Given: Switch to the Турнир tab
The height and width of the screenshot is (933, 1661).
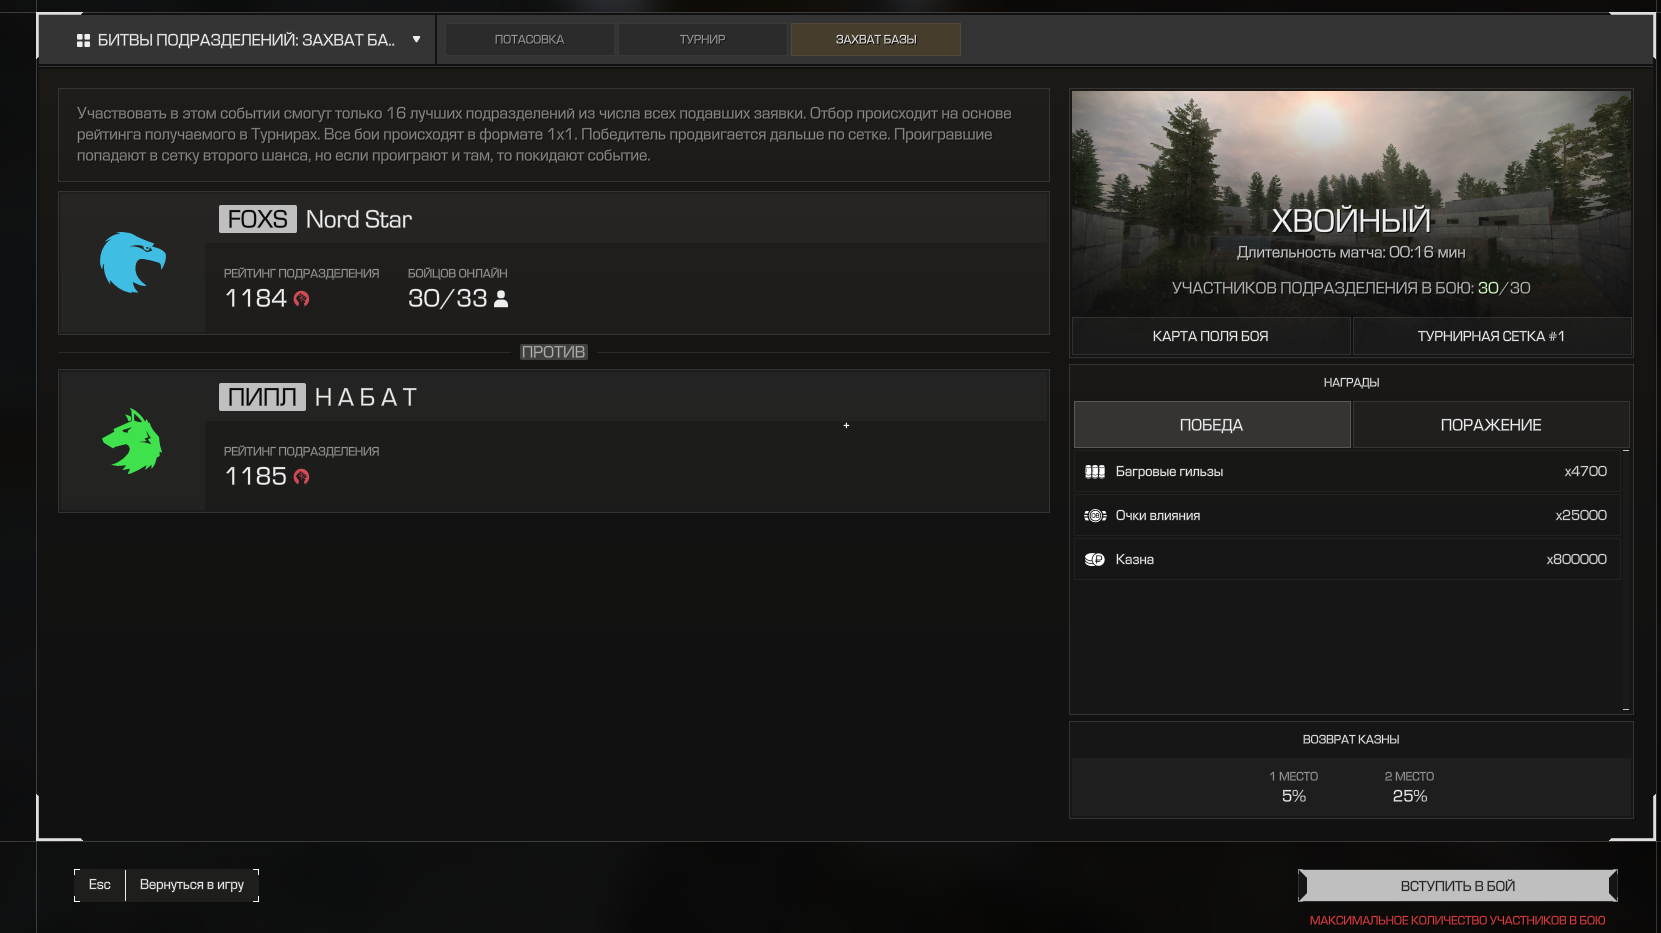Looking at the screenshot, I should 702,40.
